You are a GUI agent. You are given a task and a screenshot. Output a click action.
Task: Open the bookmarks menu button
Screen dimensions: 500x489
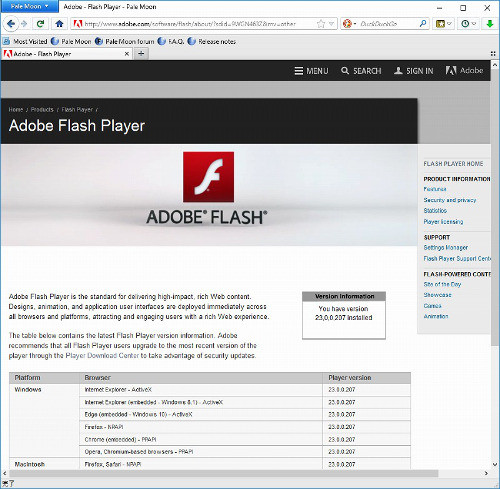point(444,24)
